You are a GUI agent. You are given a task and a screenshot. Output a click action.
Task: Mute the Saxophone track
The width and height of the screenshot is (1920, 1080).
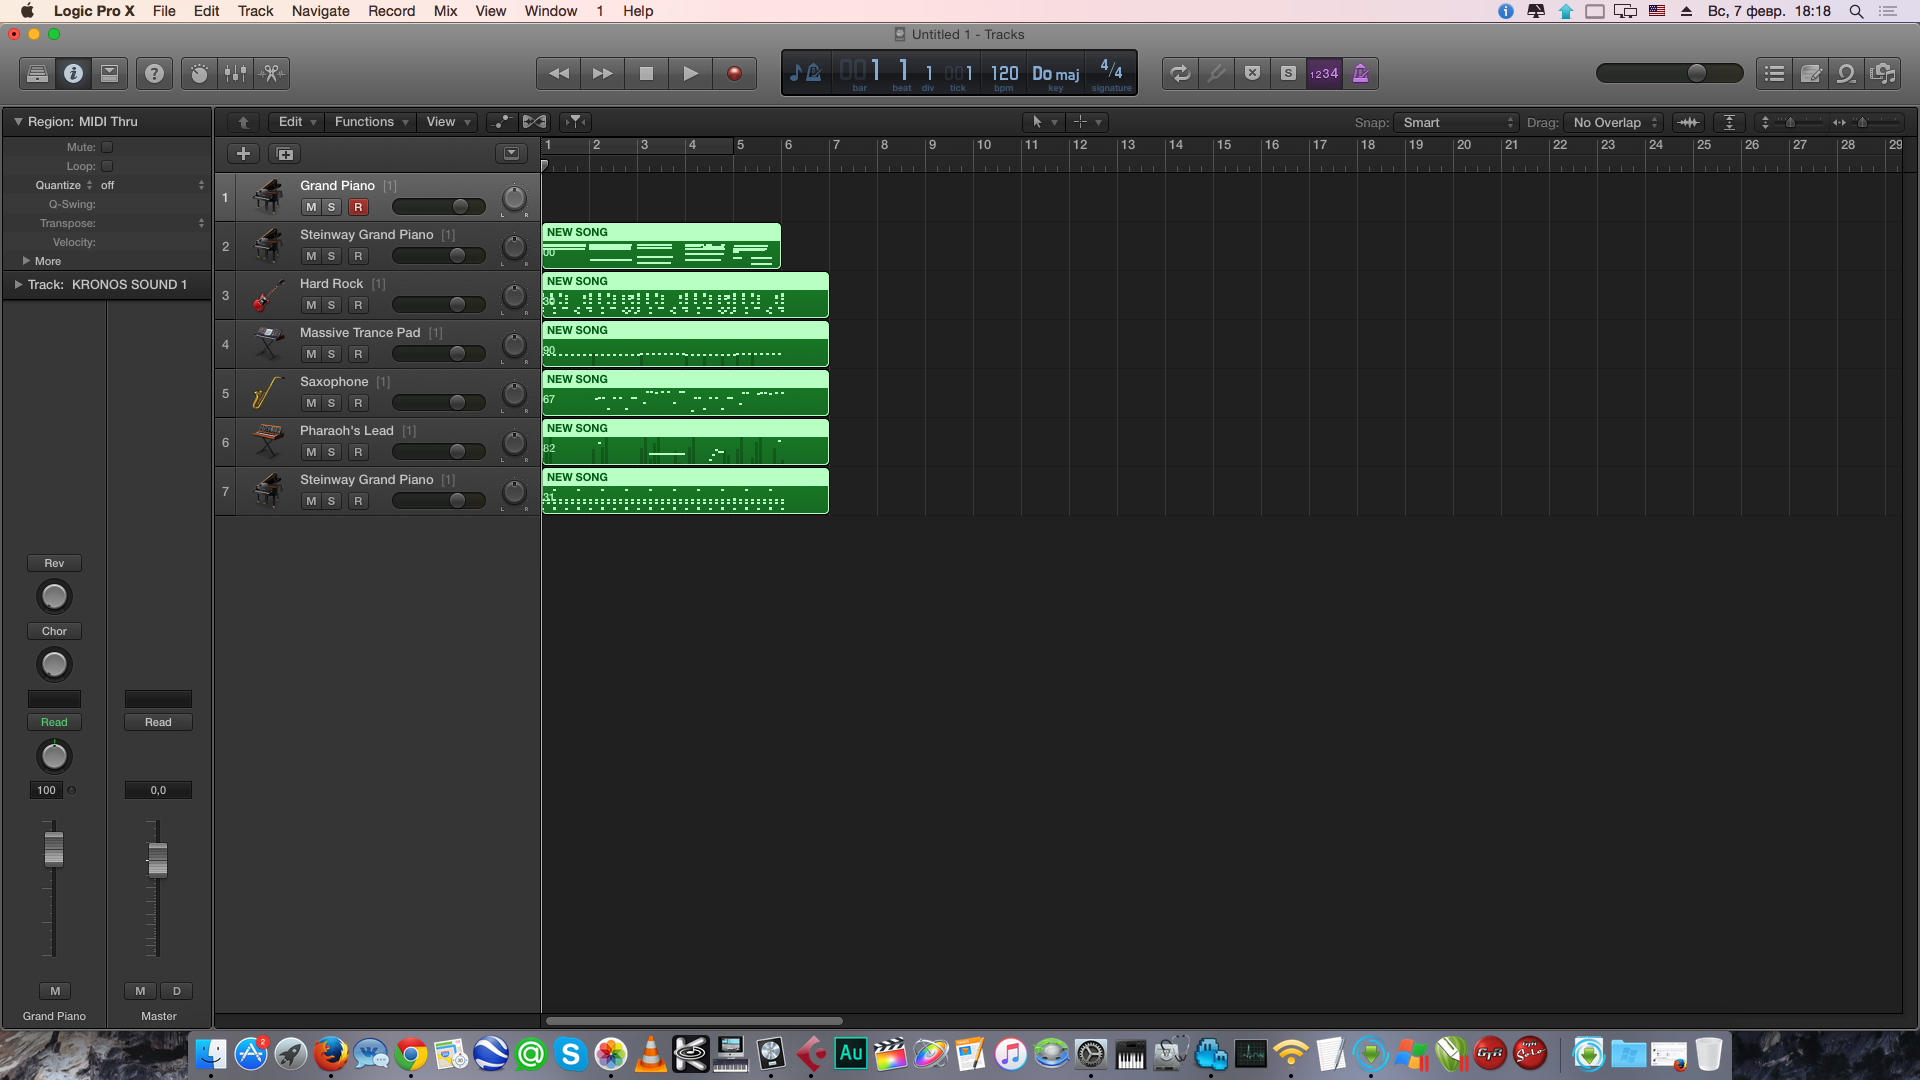[x=311, y=403]
